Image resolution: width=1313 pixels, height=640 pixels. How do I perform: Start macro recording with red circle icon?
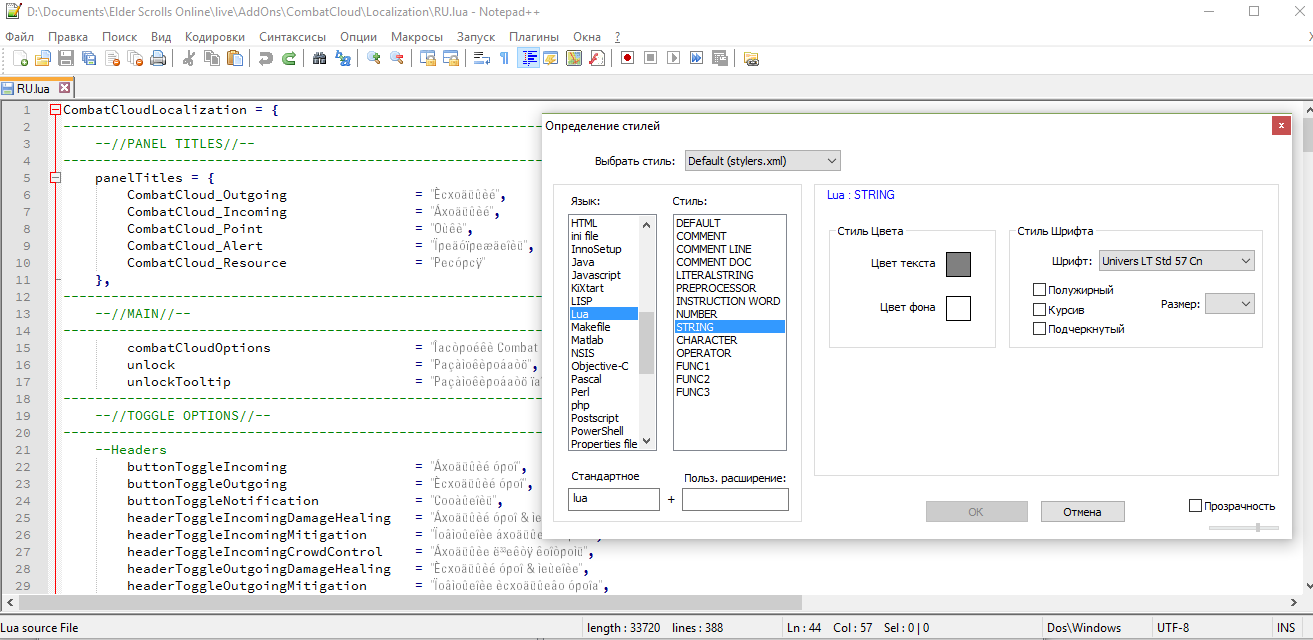click(x=627, y=58)
